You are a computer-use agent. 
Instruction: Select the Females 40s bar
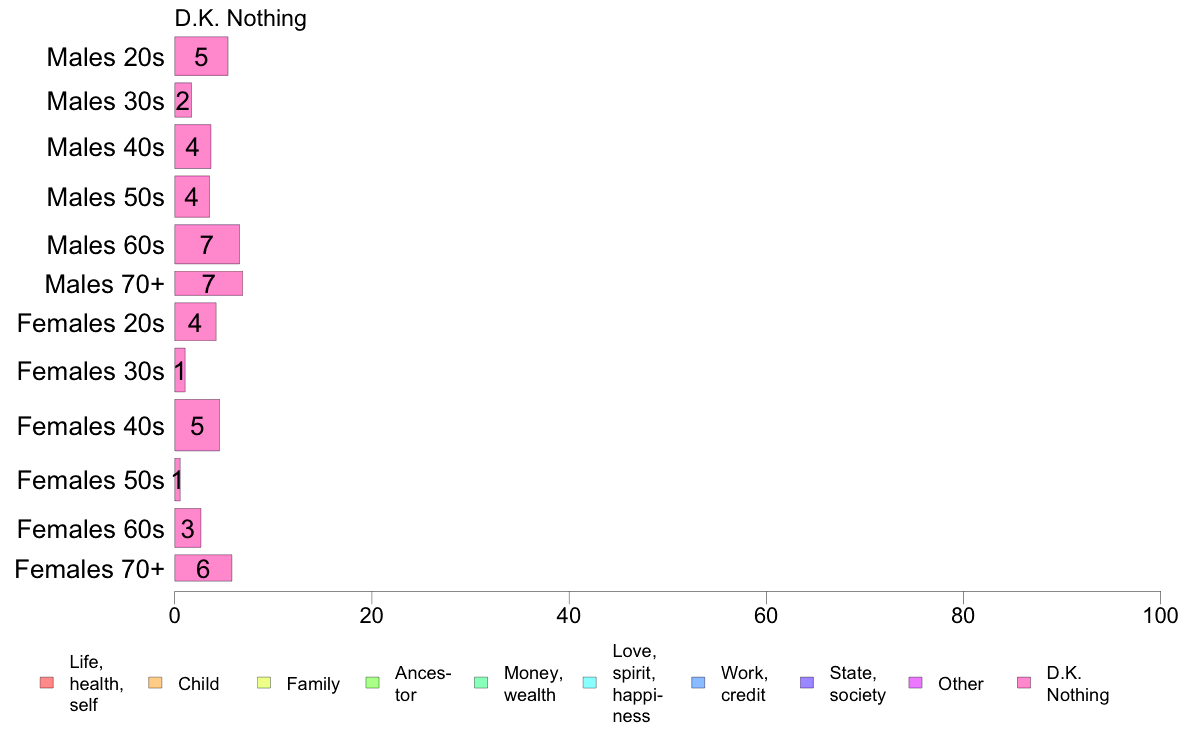tap(197, 425)
